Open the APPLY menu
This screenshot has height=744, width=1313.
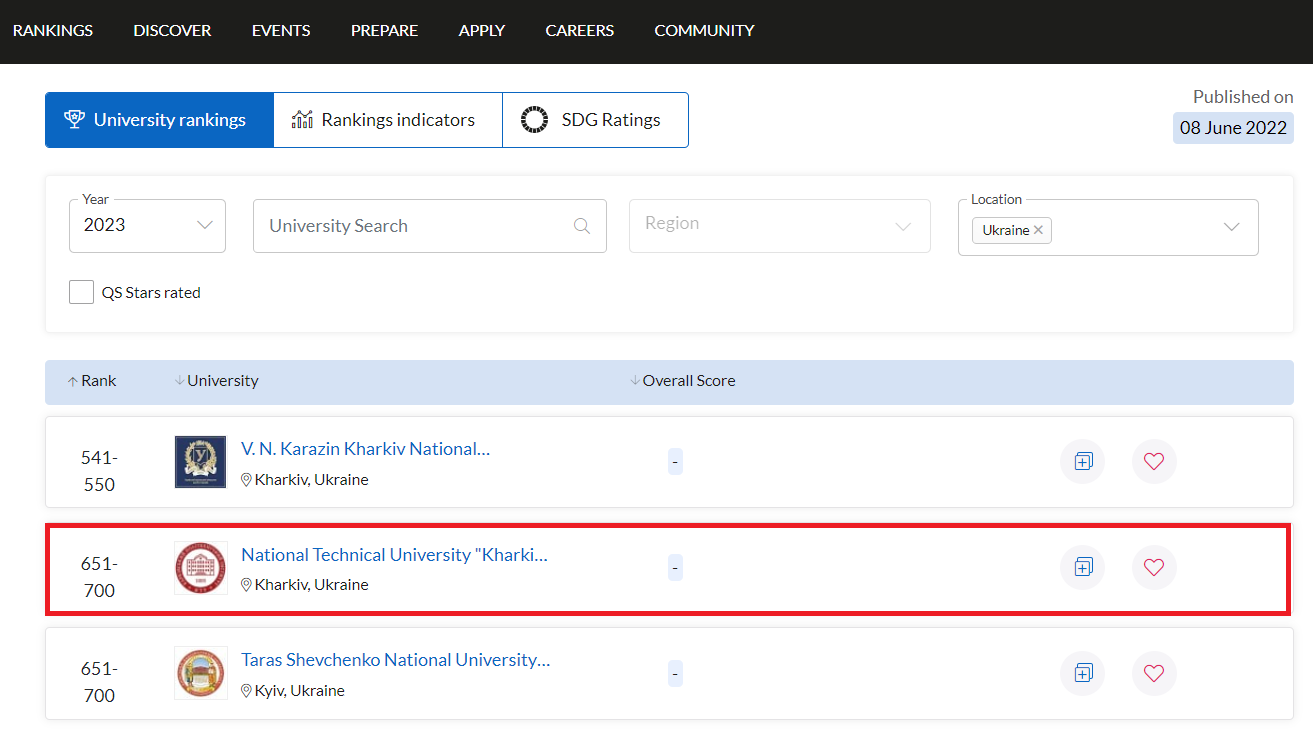[x=482, y=31]
